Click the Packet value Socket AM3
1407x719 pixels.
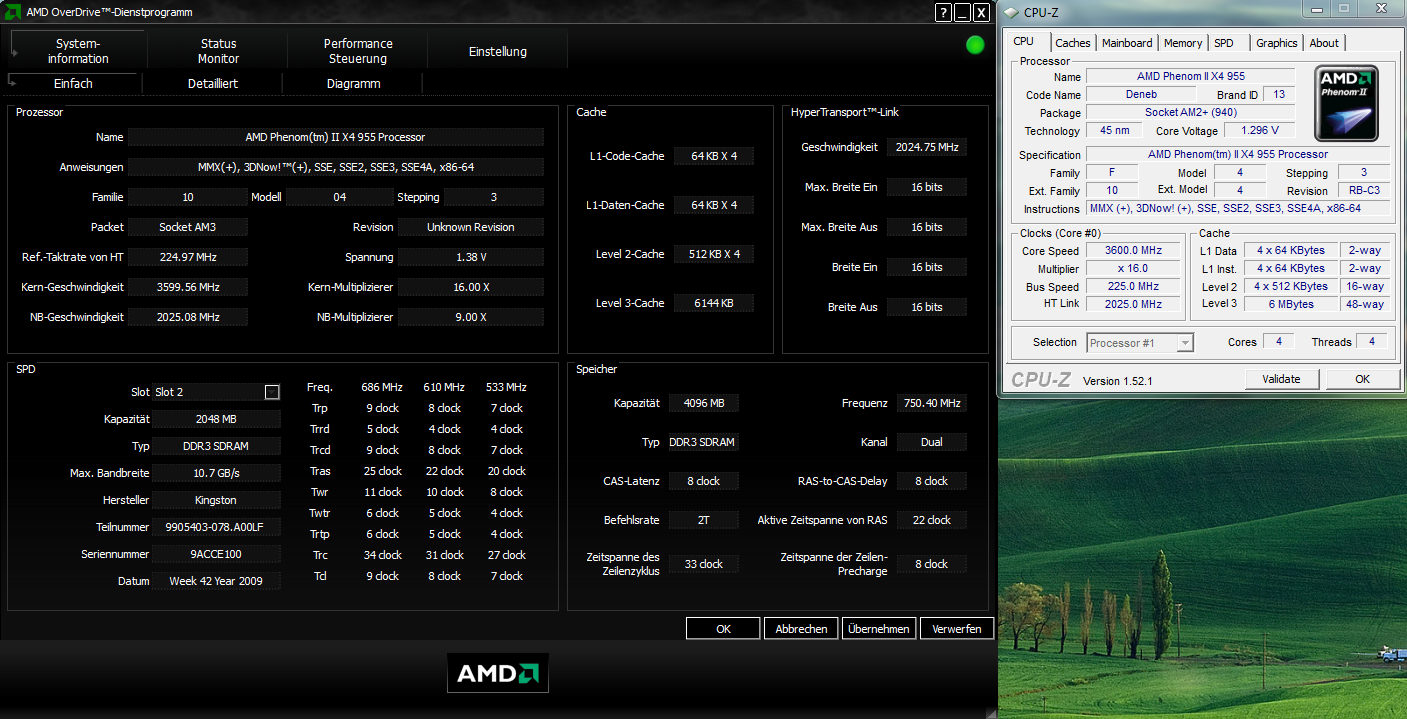(x=188, y=227)
